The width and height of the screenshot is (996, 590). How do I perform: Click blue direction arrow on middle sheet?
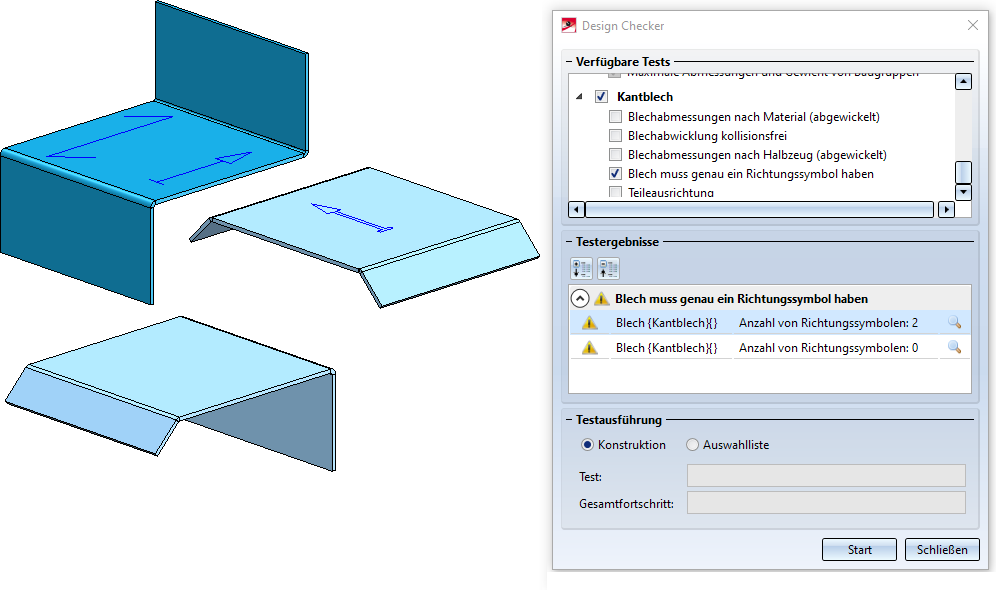[351, 218]
